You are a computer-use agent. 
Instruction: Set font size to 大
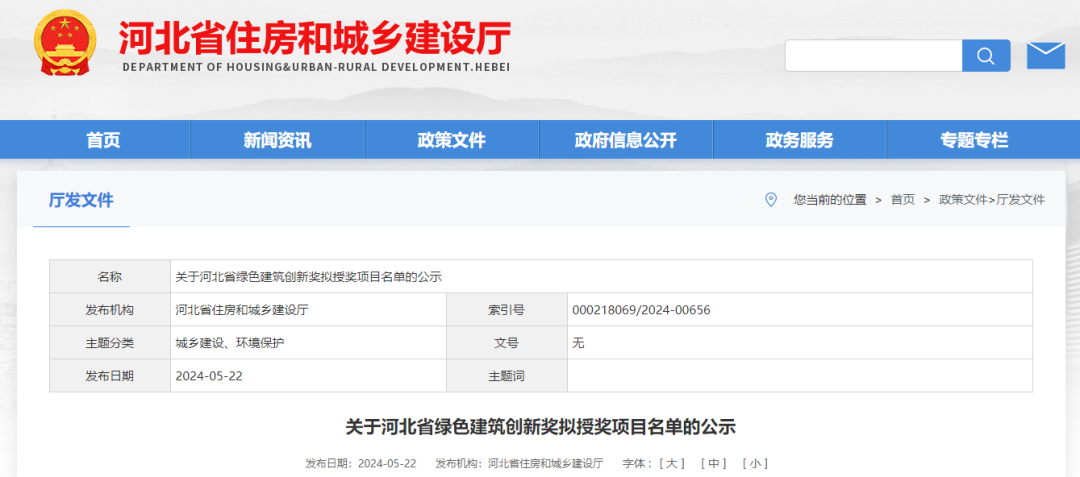pos(672,463)
